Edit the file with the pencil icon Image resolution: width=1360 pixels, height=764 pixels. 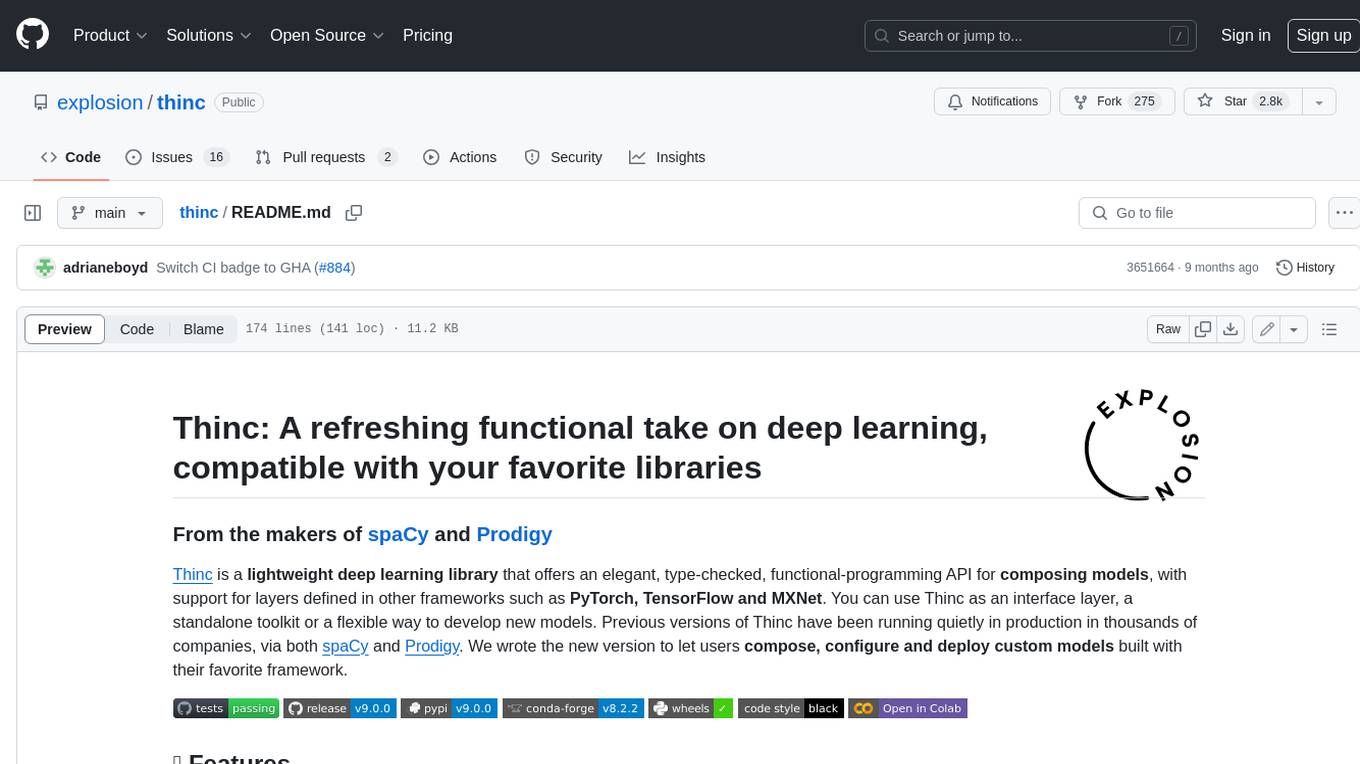coord(1267,329)
